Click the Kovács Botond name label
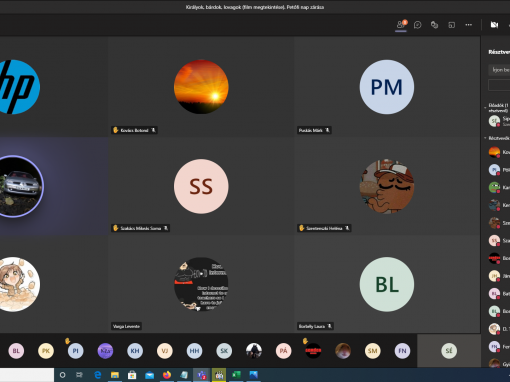This screenshot has height=382, width=510. coord(134,130)
